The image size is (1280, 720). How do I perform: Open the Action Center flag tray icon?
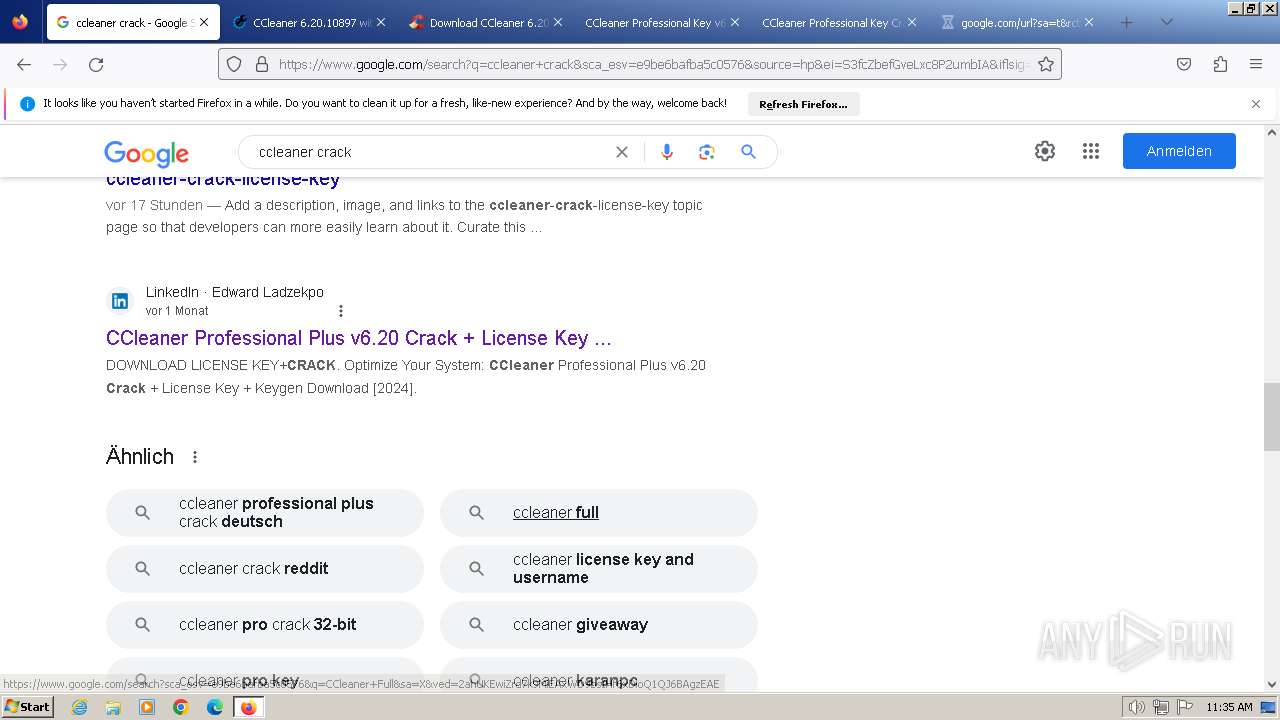pos(1183,707)
